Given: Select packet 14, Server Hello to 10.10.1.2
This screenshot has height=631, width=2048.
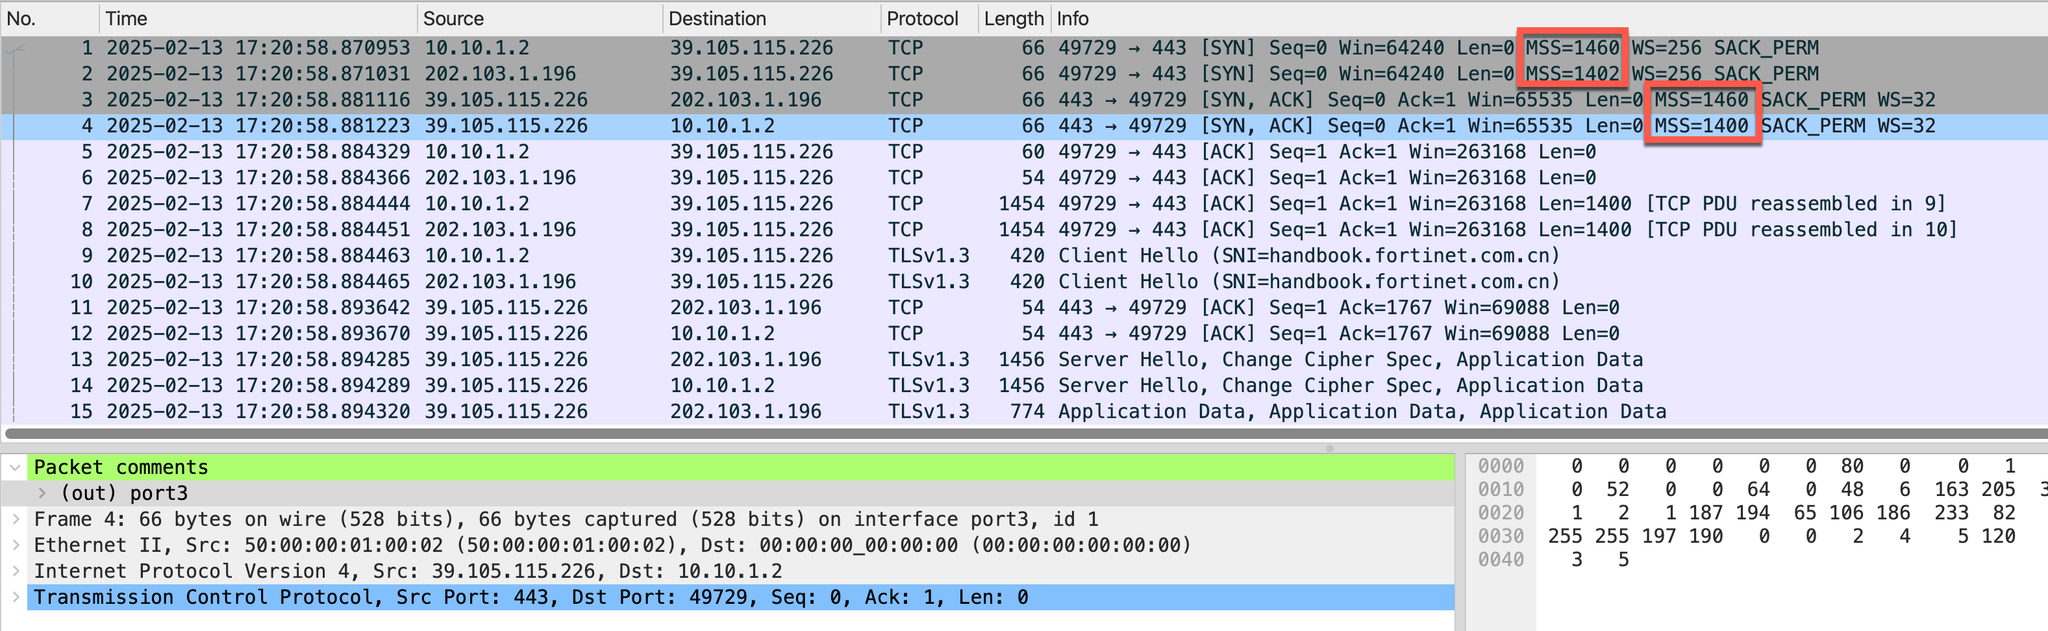Looking at the screenshot, I should tap(1024, 386).
